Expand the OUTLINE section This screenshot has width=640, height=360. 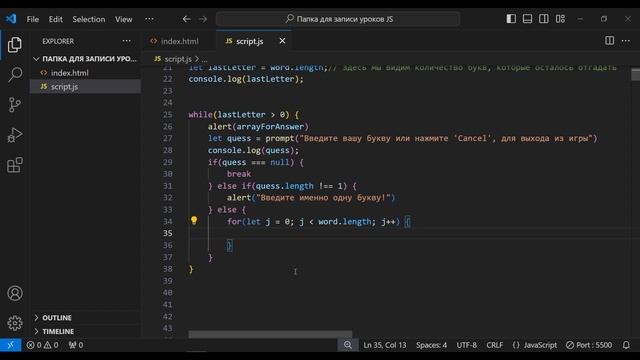coord(85,317)
